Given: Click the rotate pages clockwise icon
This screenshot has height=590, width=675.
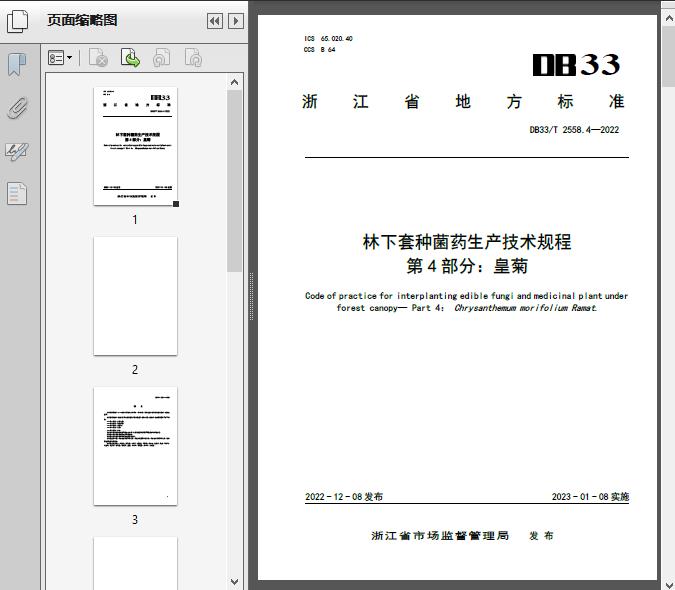Looking at the screenshot, I should 193,58.
